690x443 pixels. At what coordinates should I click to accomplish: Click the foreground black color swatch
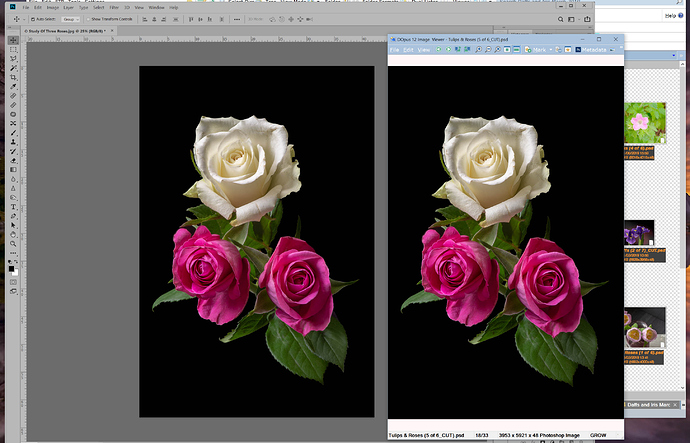click(x=11, y=269)
